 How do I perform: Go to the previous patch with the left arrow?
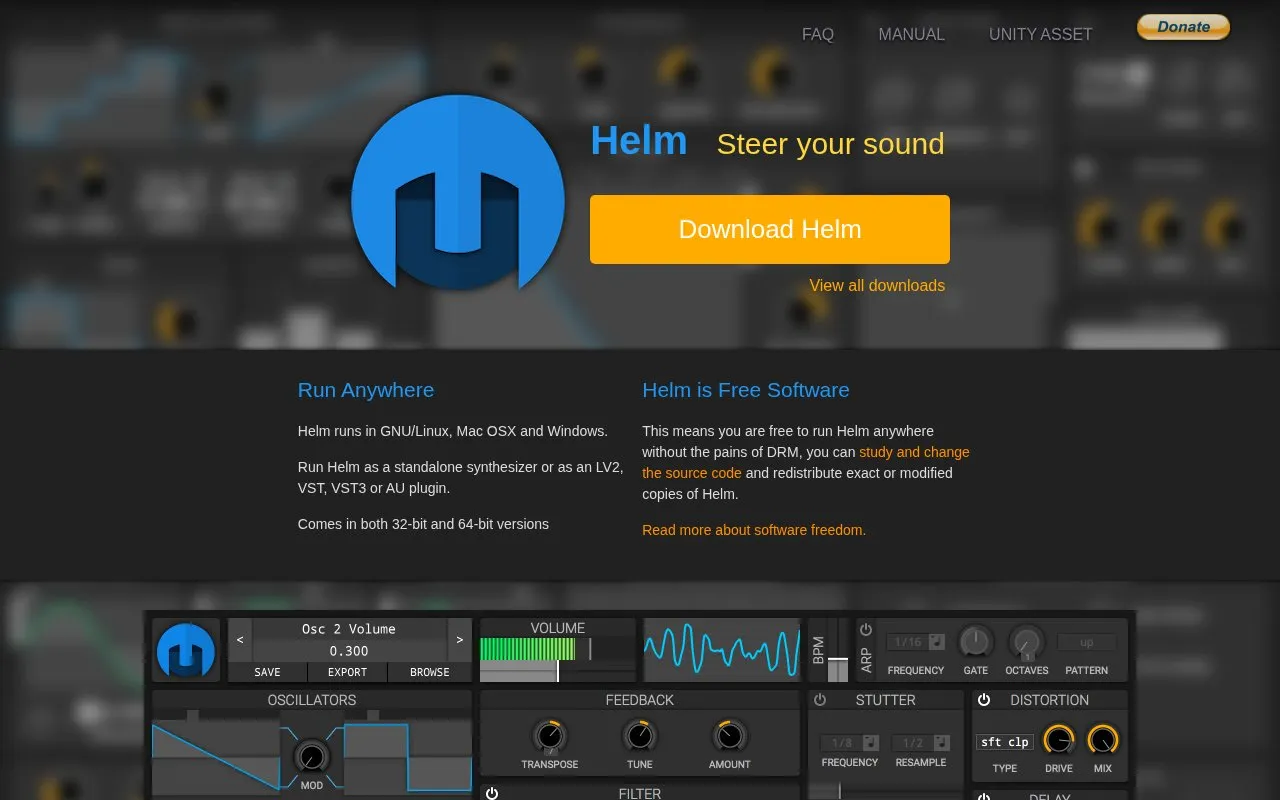pyautogui.click(x=240, y=639)
